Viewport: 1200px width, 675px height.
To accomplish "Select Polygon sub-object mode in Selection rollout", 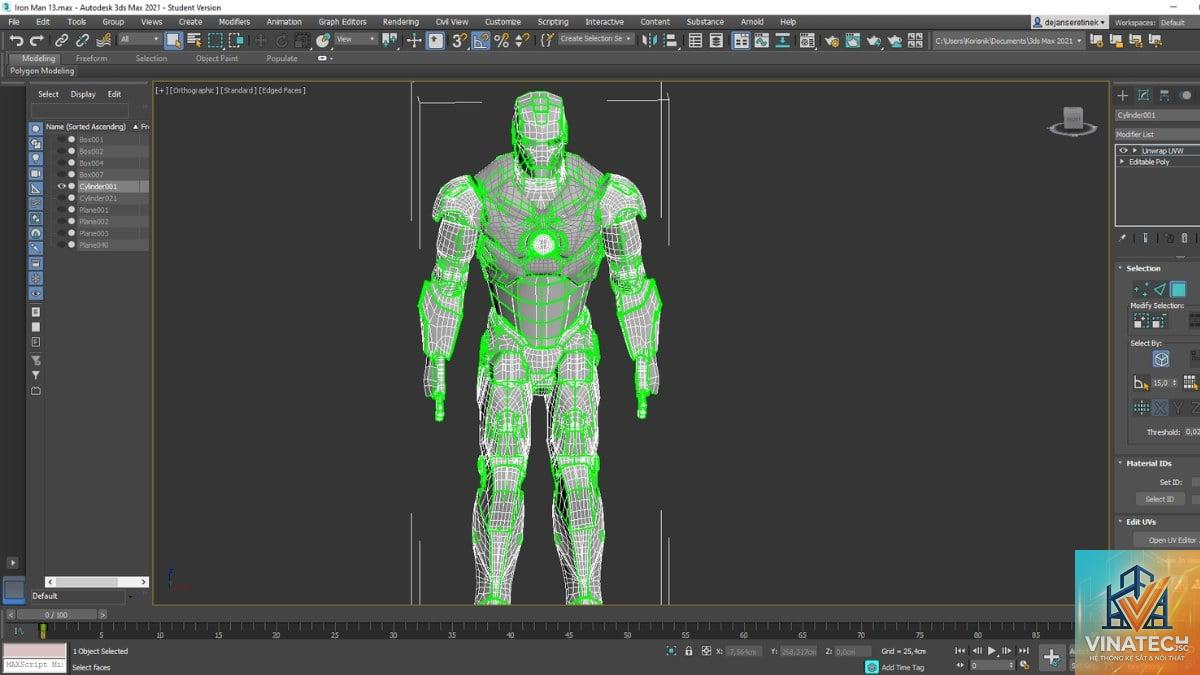I will tap(1178, 290).
